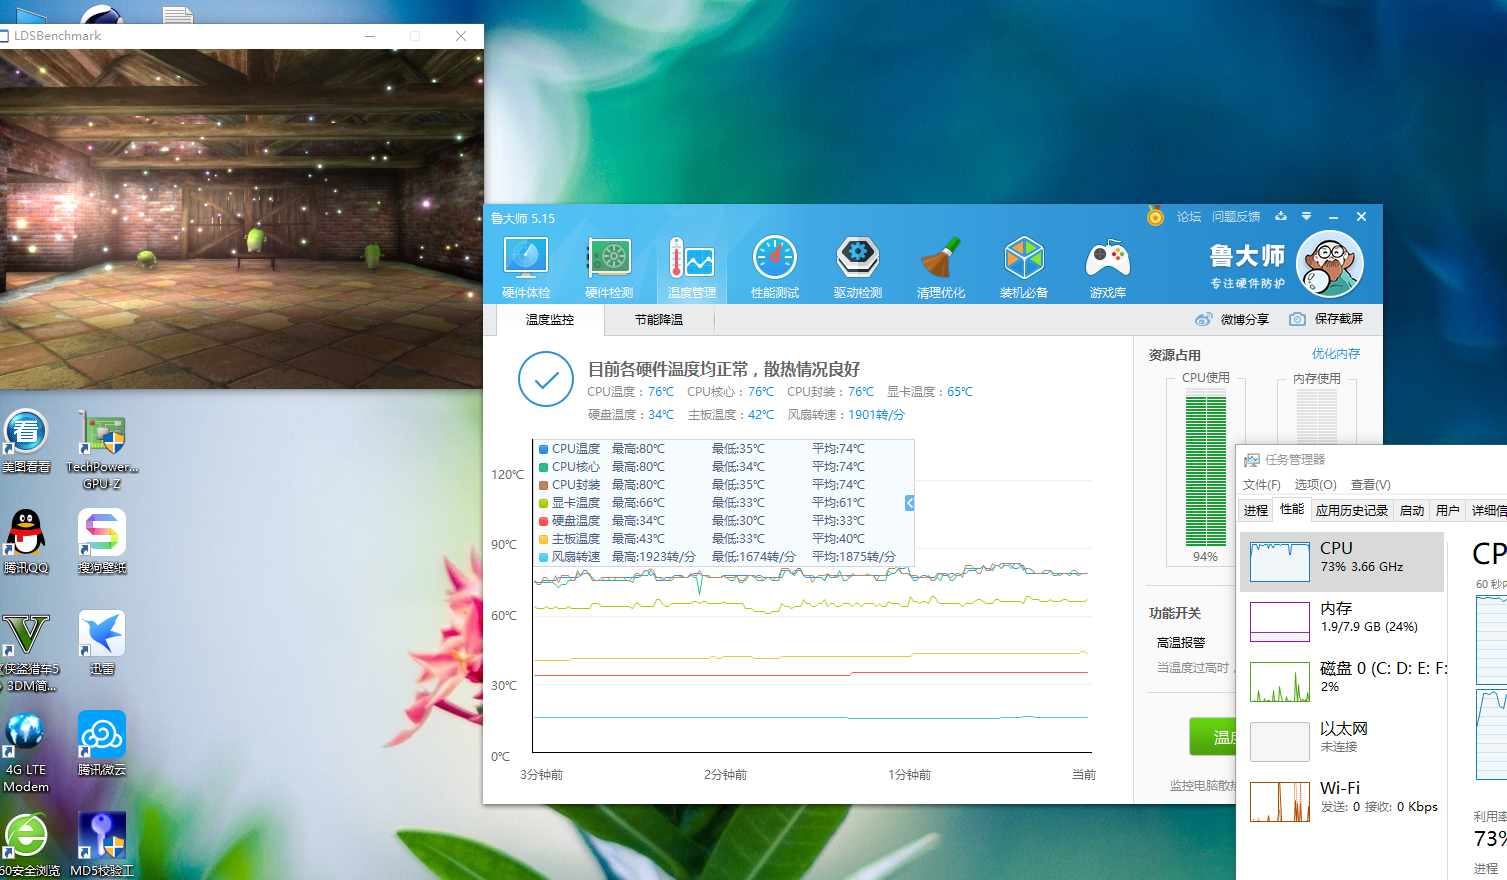This screenshot has width=1507, height=880.
Task: Open 驱动检测 driver detection module
Action: point(858,268)
